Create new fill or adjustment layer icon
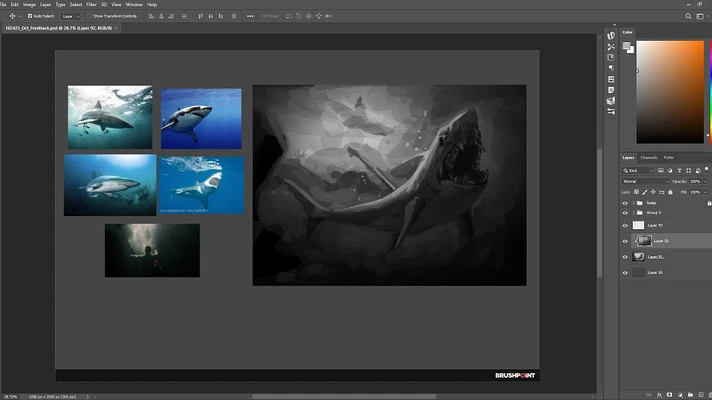 [680, 395]
